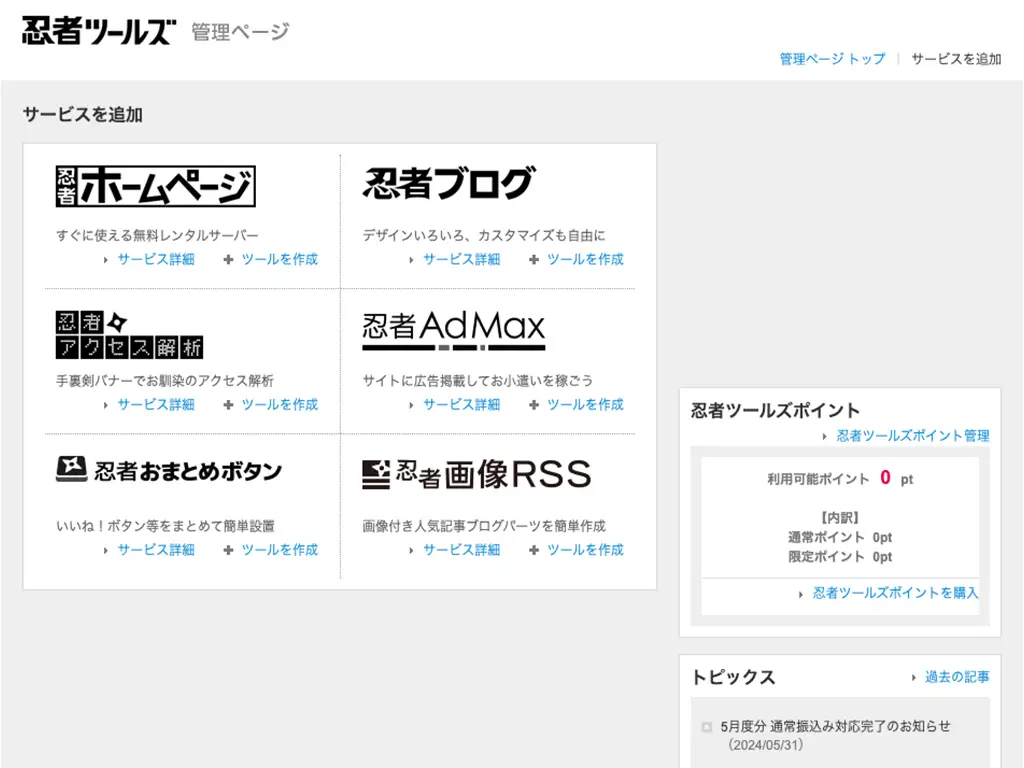Viewport: 1024px width, 768px height.
Task: Click the 【内訳】 label in the points panel
Action: (840, 518)
